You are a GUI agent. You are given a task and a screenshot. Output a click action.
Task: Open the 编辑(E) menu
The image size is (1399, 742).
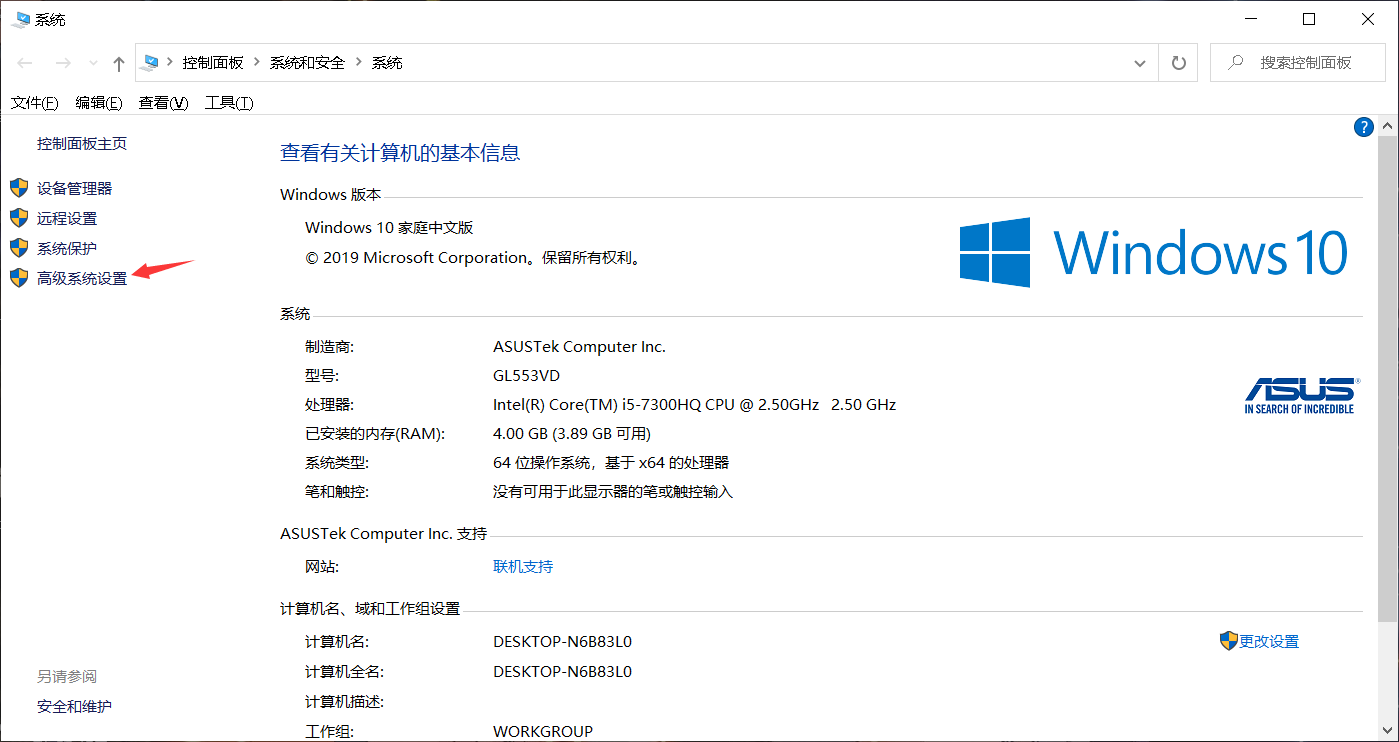99,103
